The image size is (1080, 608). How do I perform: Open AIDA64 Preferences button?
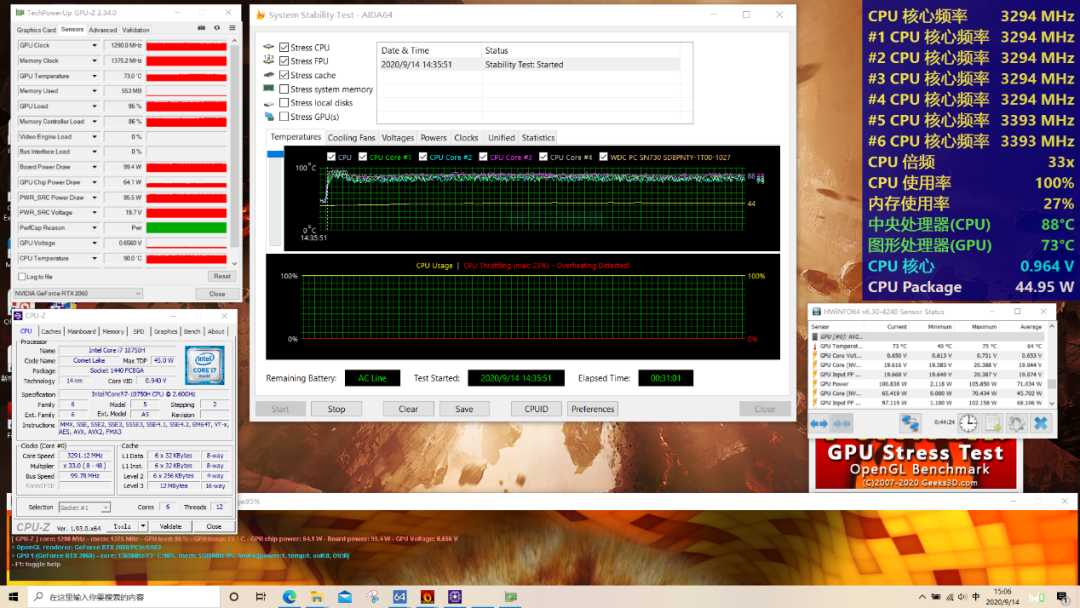click(x=592, y=409)
